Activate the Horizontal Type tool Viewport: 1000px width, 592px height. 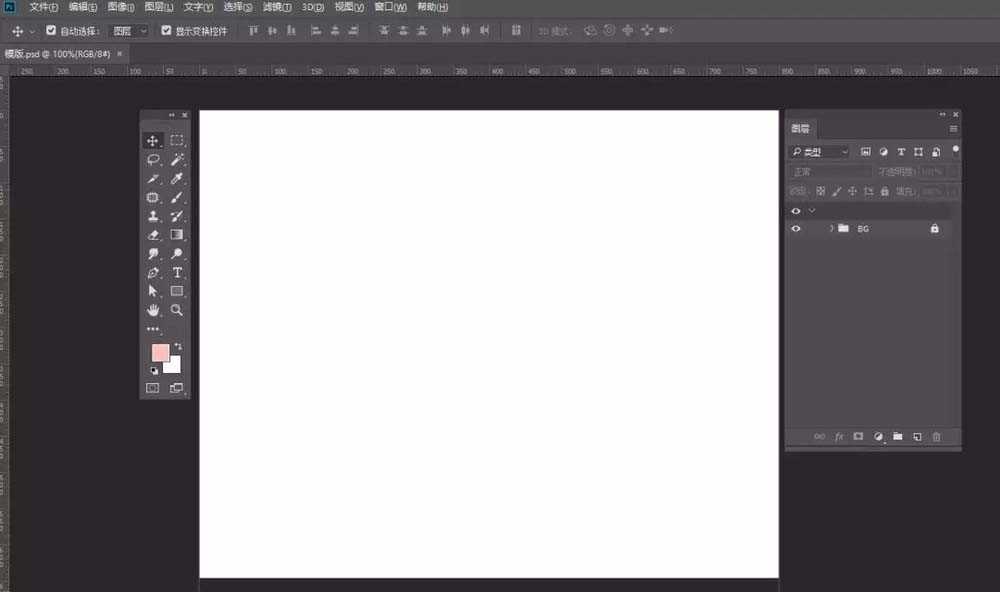177,272
